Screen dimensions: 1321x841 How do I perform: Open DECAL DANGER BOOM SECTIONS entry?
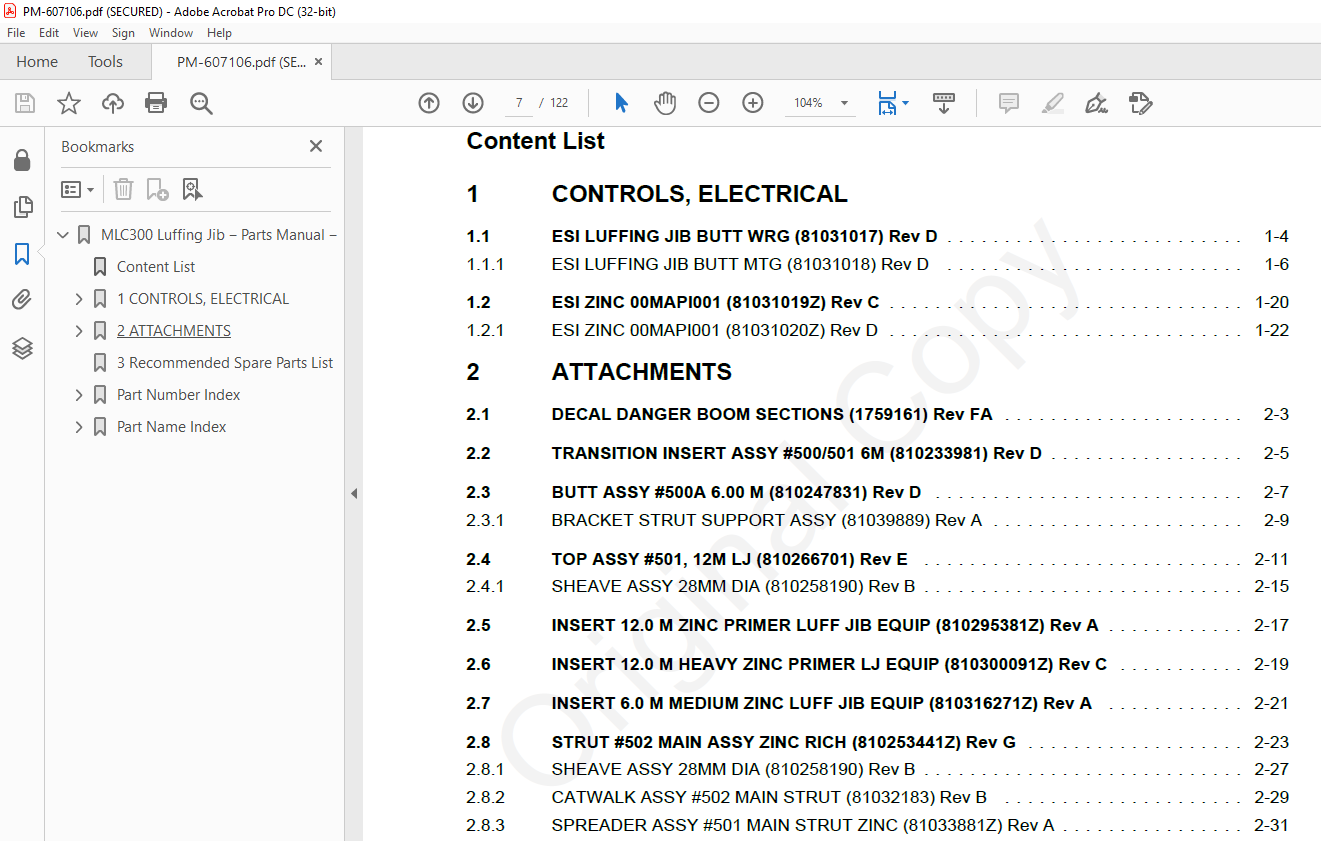click(x=772, y=414)
